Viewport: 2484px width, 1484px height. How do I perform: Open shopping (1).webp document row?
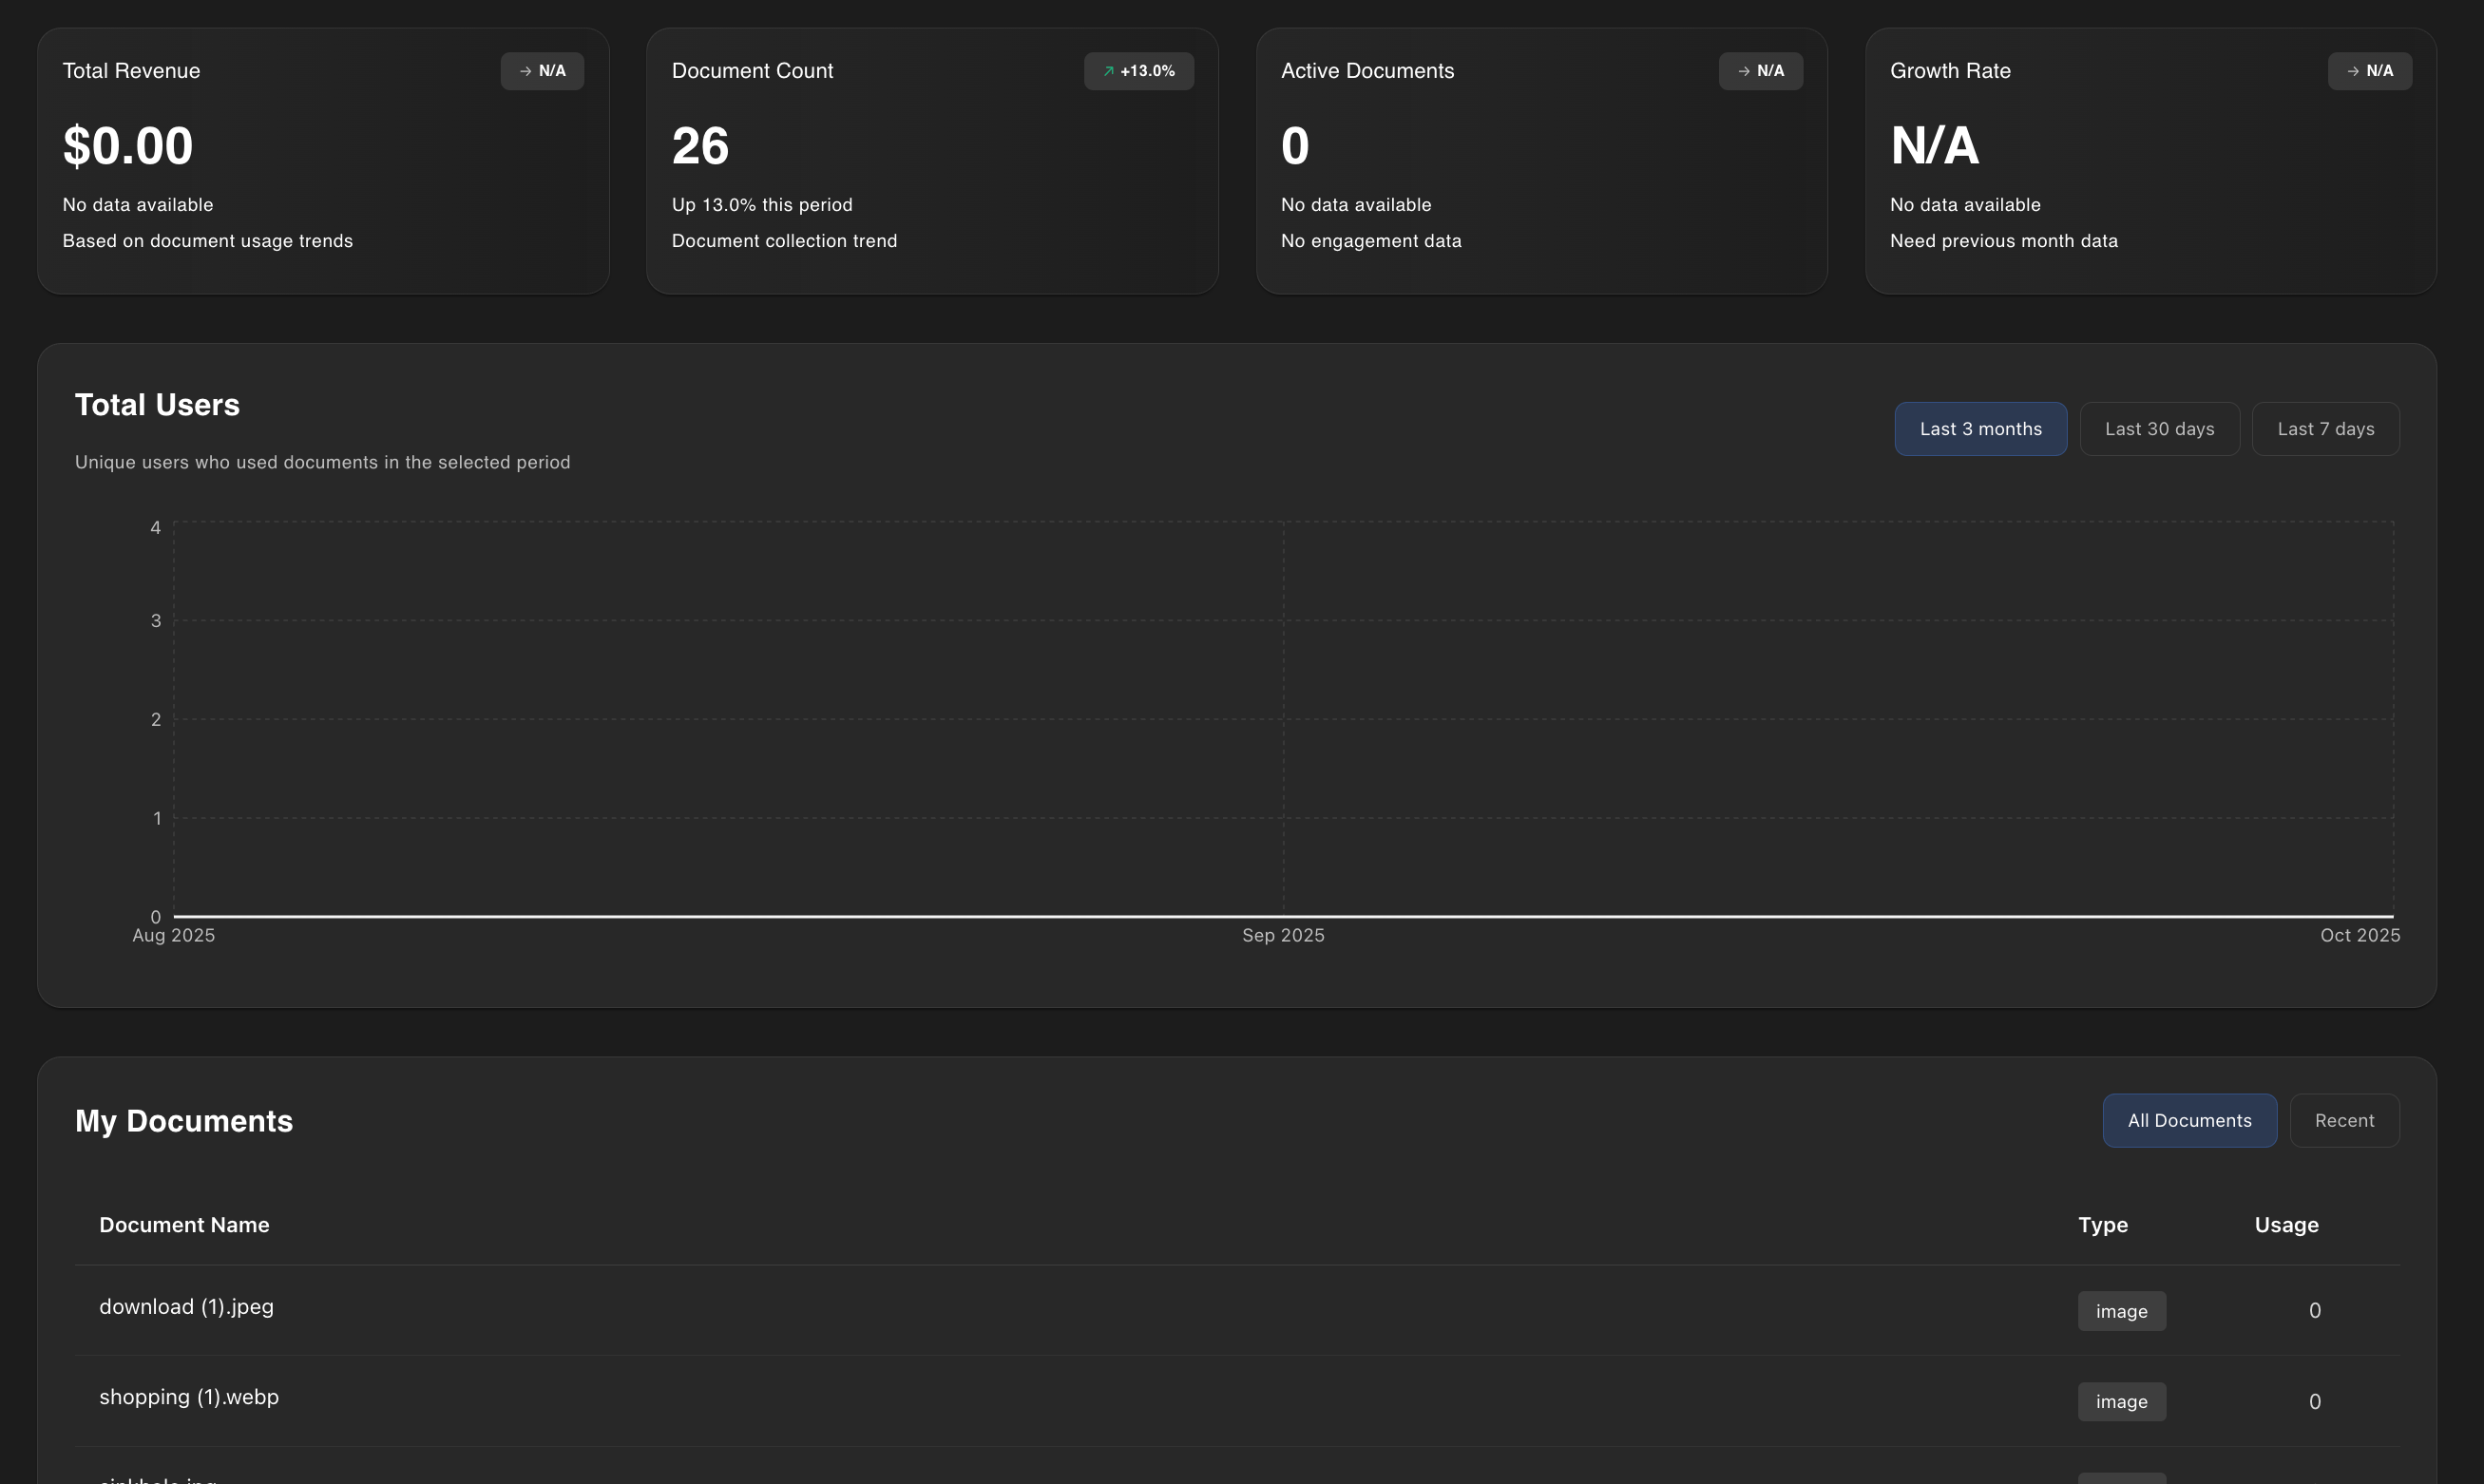click(189, 1397)
